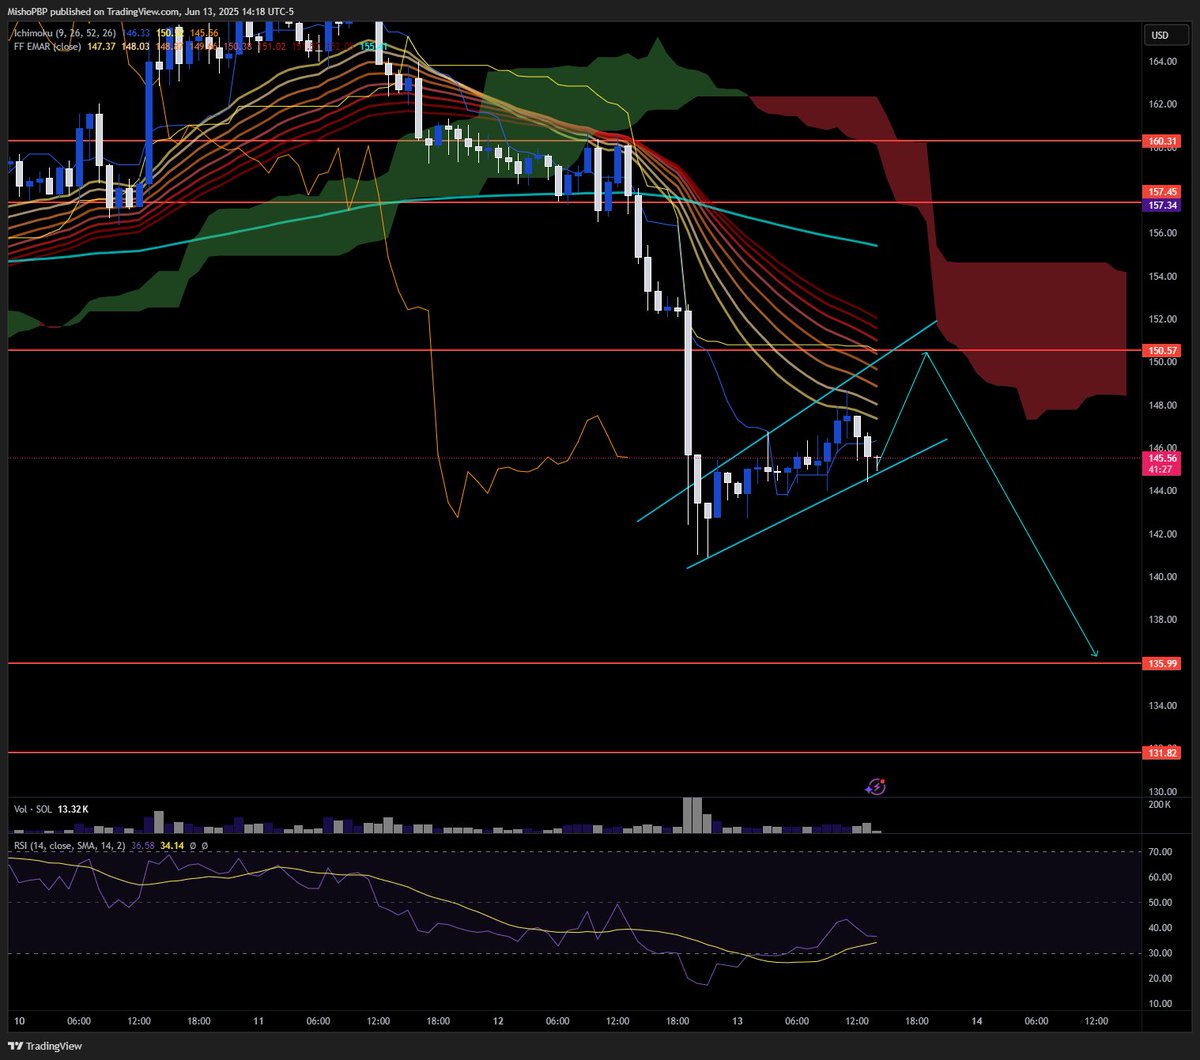1200x1060 pixels.
Task: Click the 41:27 candle countdown timer
Action: click(1160, 470)
